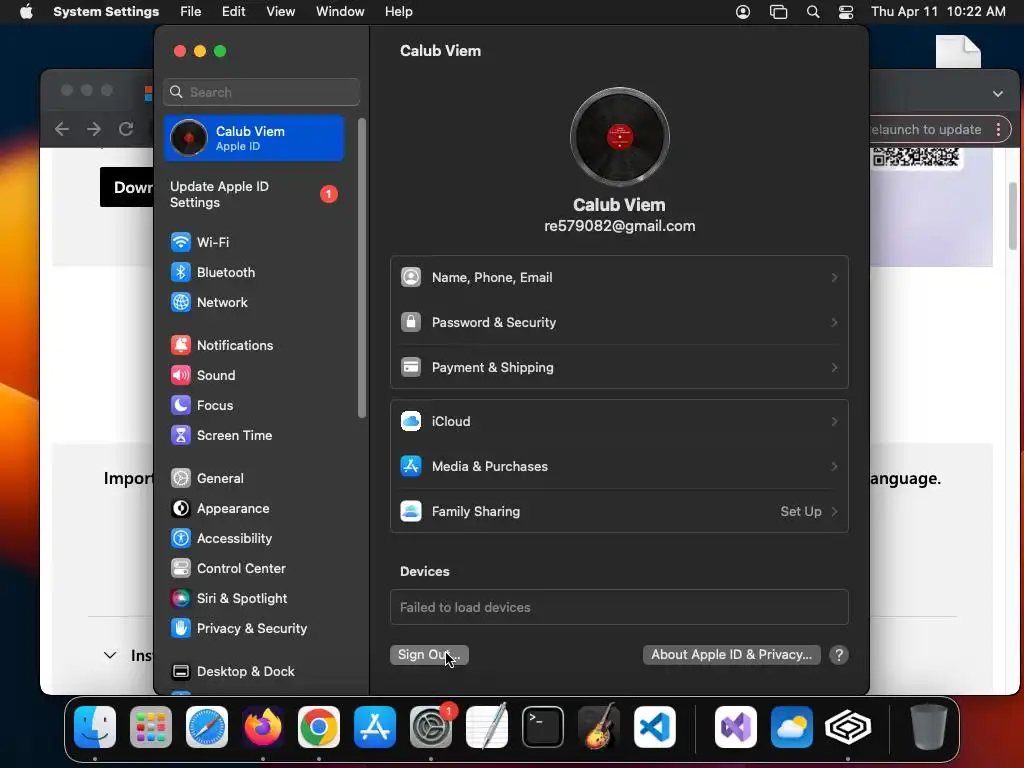Open the Edit menu
The image size is (1024, 768).
point(234,12)
